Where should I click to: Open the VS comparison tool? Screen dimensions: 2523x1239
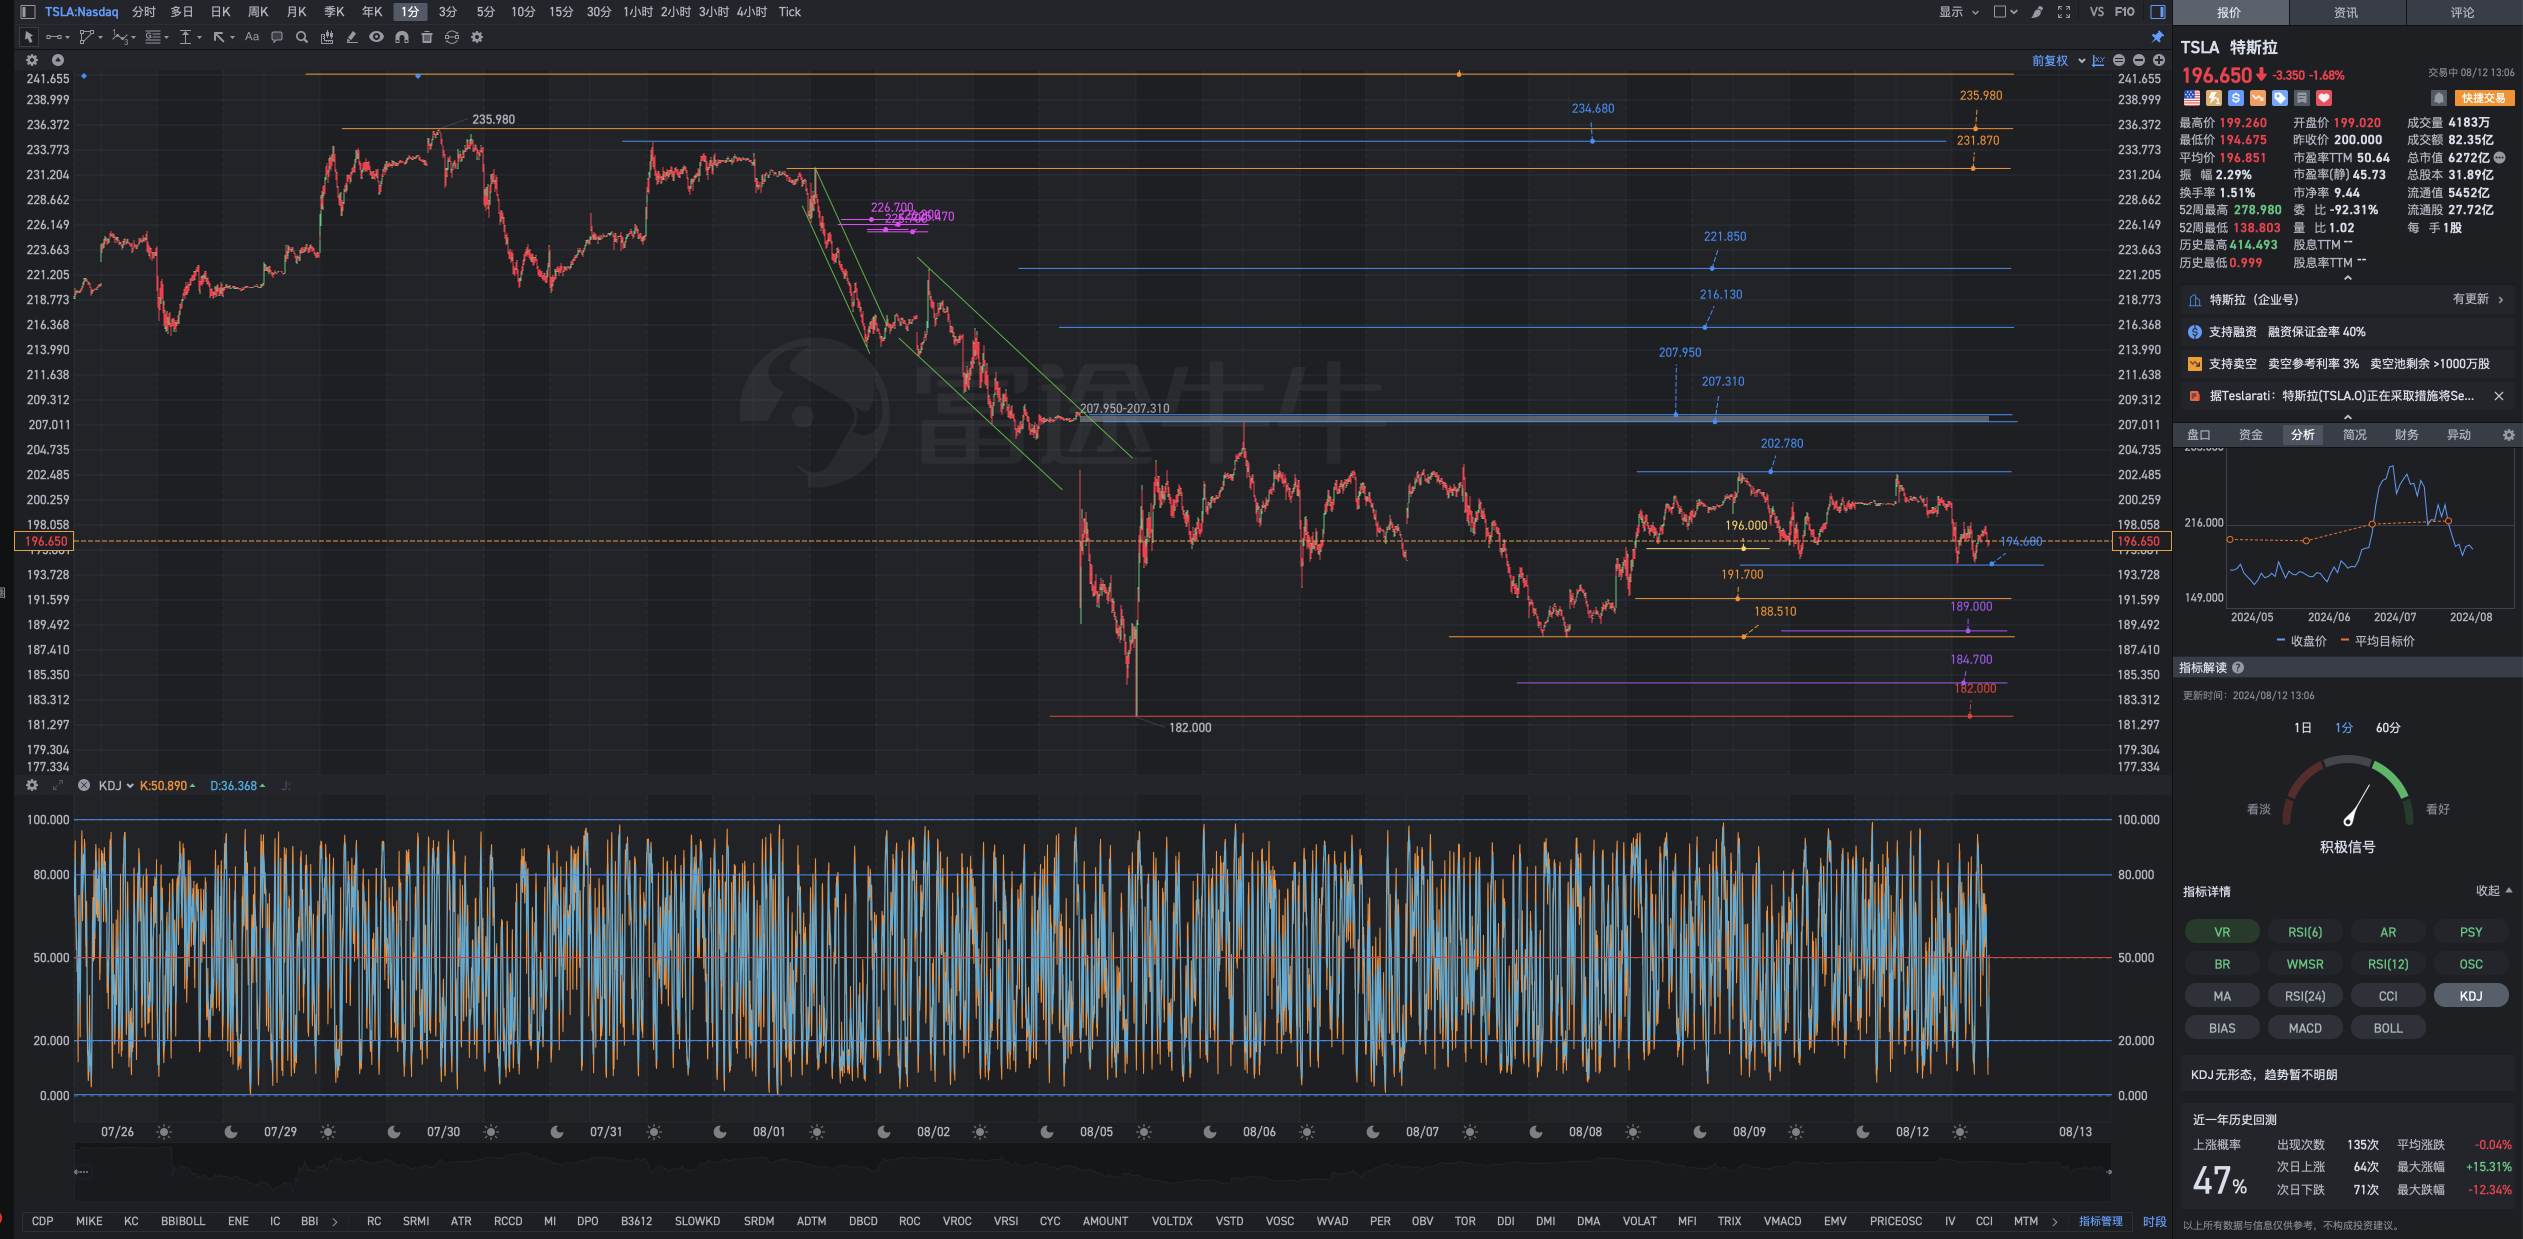pos(2097,12)
